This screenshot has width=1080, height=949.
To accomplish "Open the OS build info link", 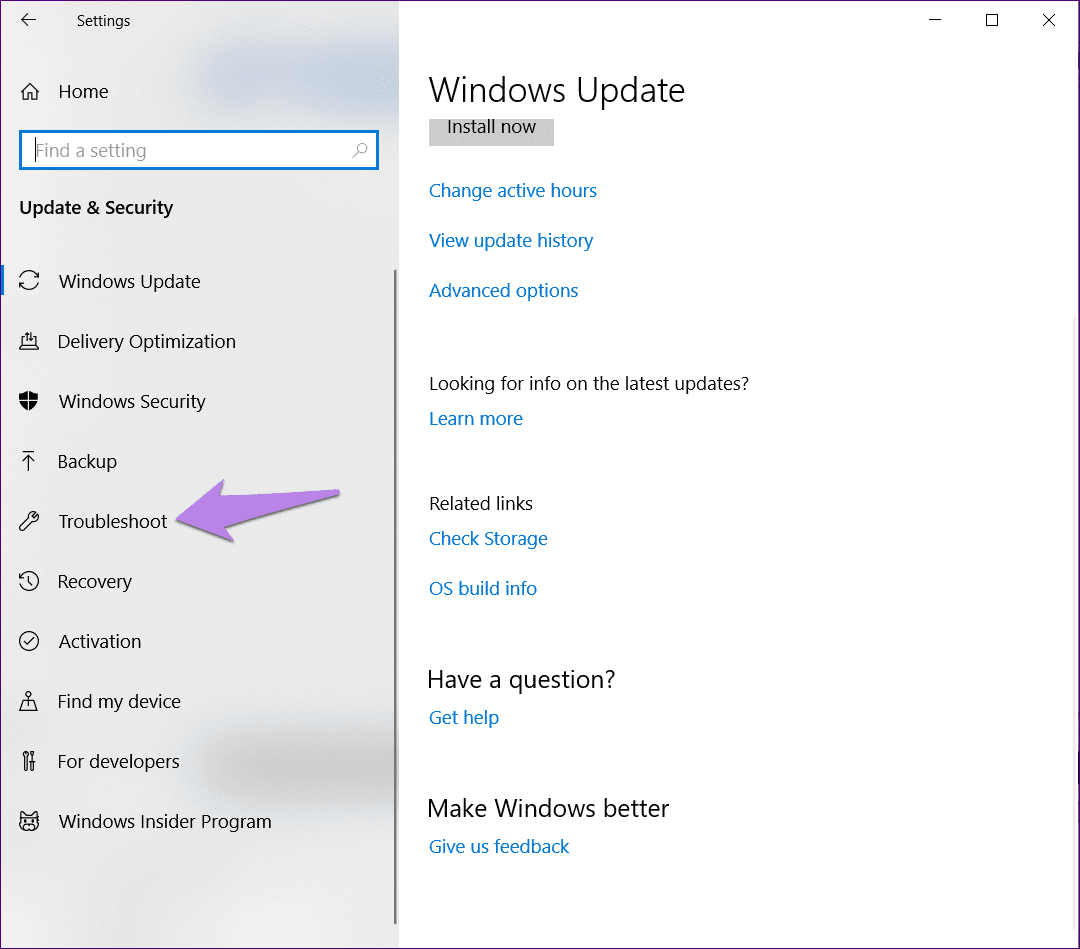I will pos(482,588).
